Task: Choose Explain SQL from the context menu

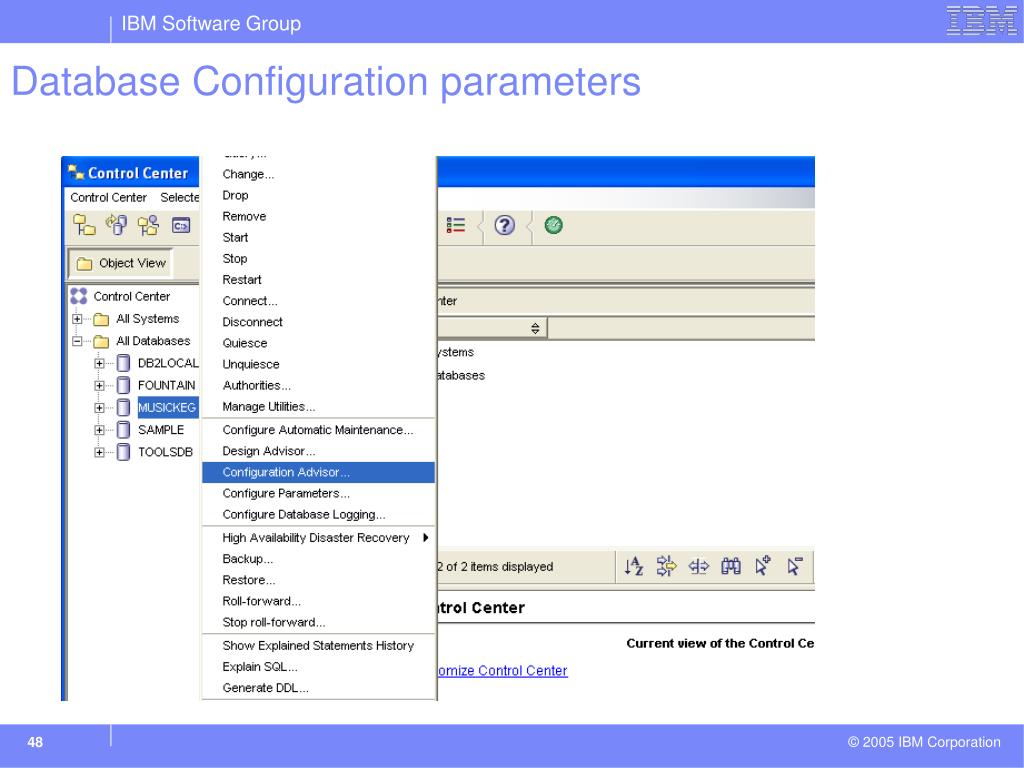Action: point(319,667)
